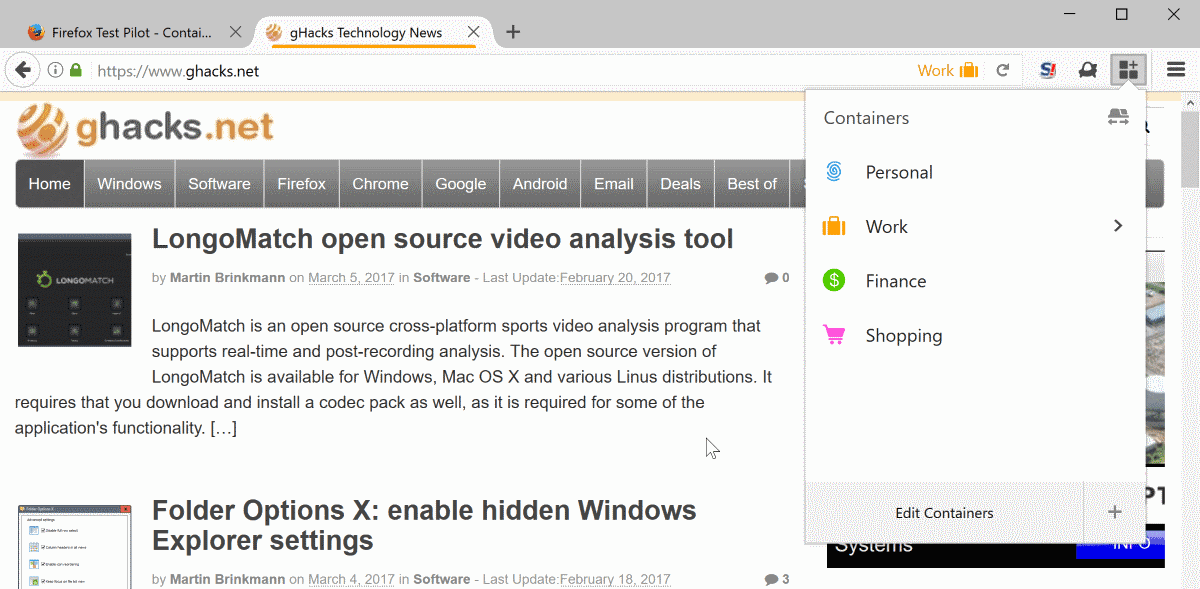Viewport: 1200px width, 589px height.
Task: Select the Shopping container
Action: pos(903,336)
